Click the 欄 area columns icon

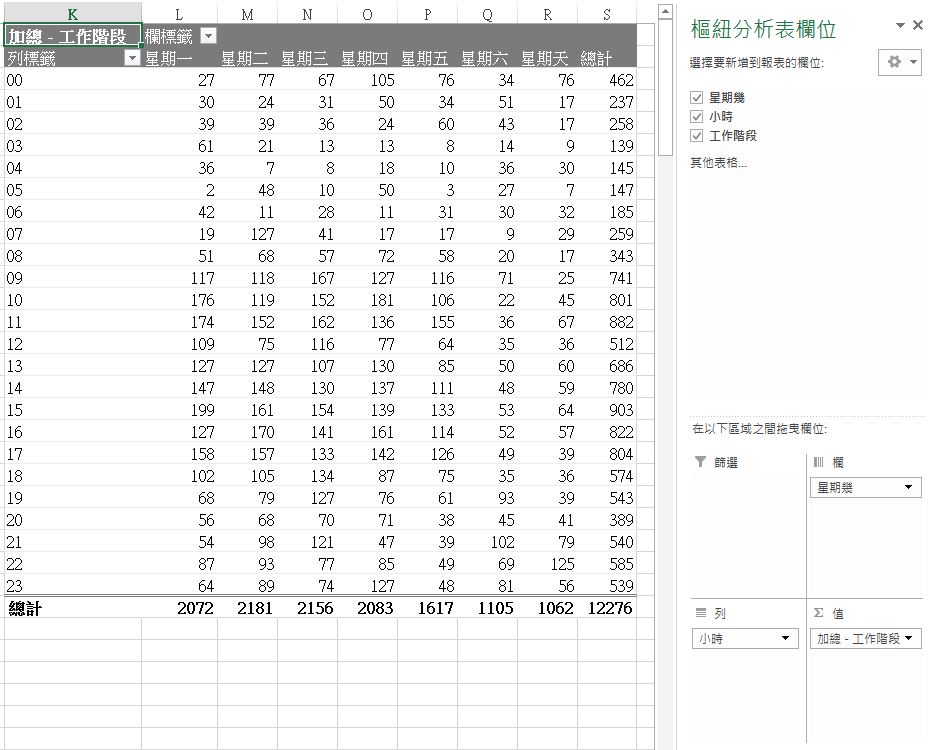pyautogui.click(x=819, y=462)
